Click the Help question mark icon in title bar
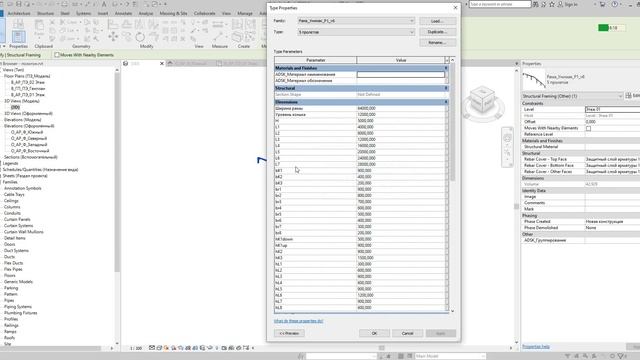This screenshot has width=640, height=360. click(x=615, y=4)
